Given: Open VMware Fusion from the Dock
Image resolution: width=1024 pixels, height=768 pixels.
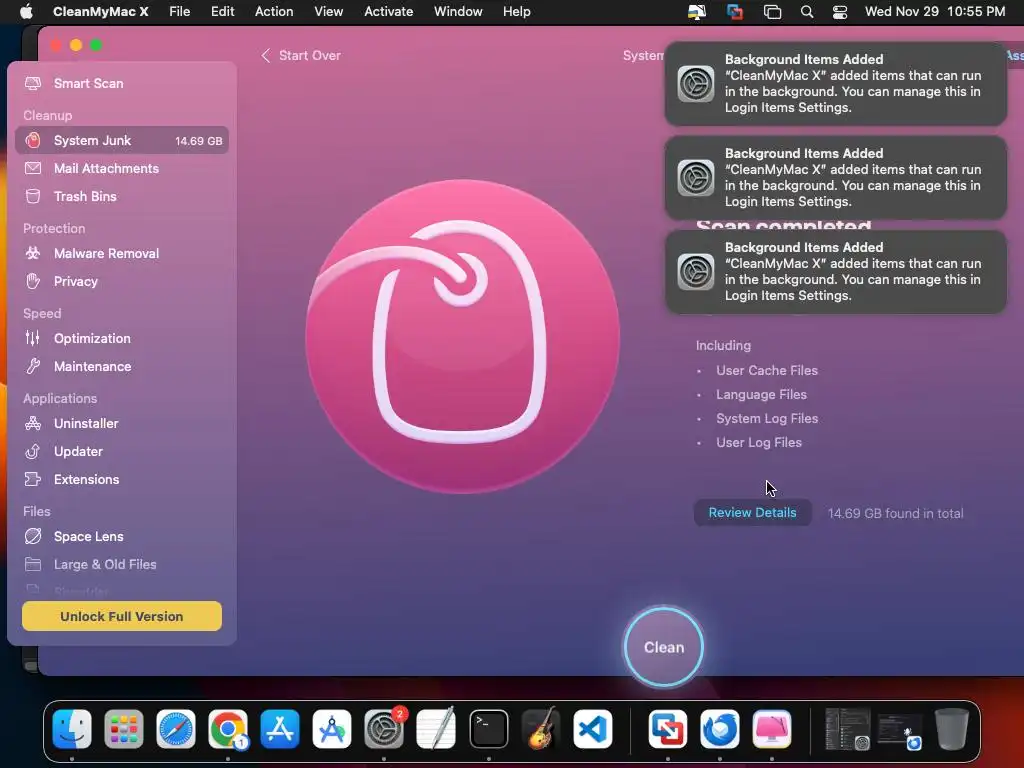Looking at the screenshot, I should coord(667,729).
